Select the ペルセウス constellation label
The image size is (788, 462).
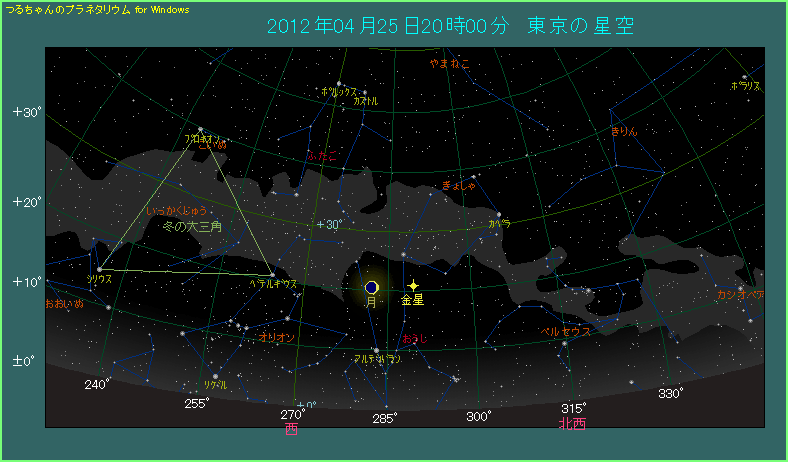pyautogui.click(x=566, y=330)
